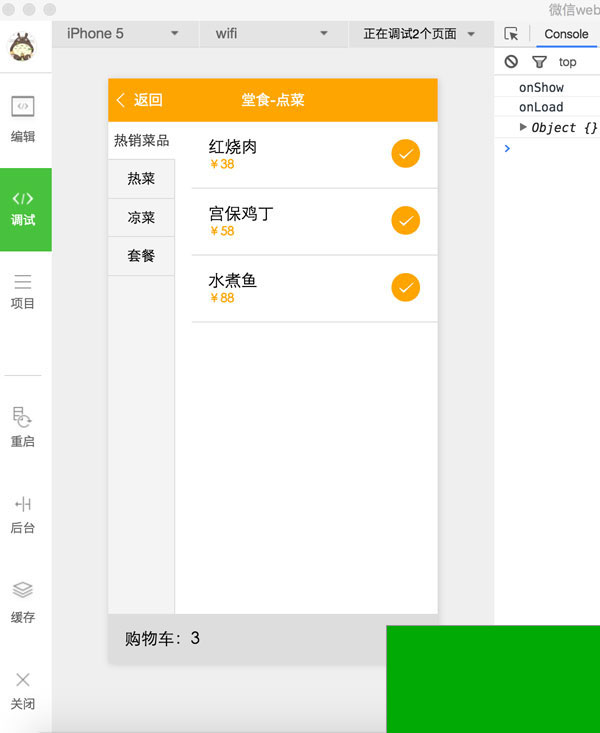
Task: Send app to 后台 background
Action: 23,514
